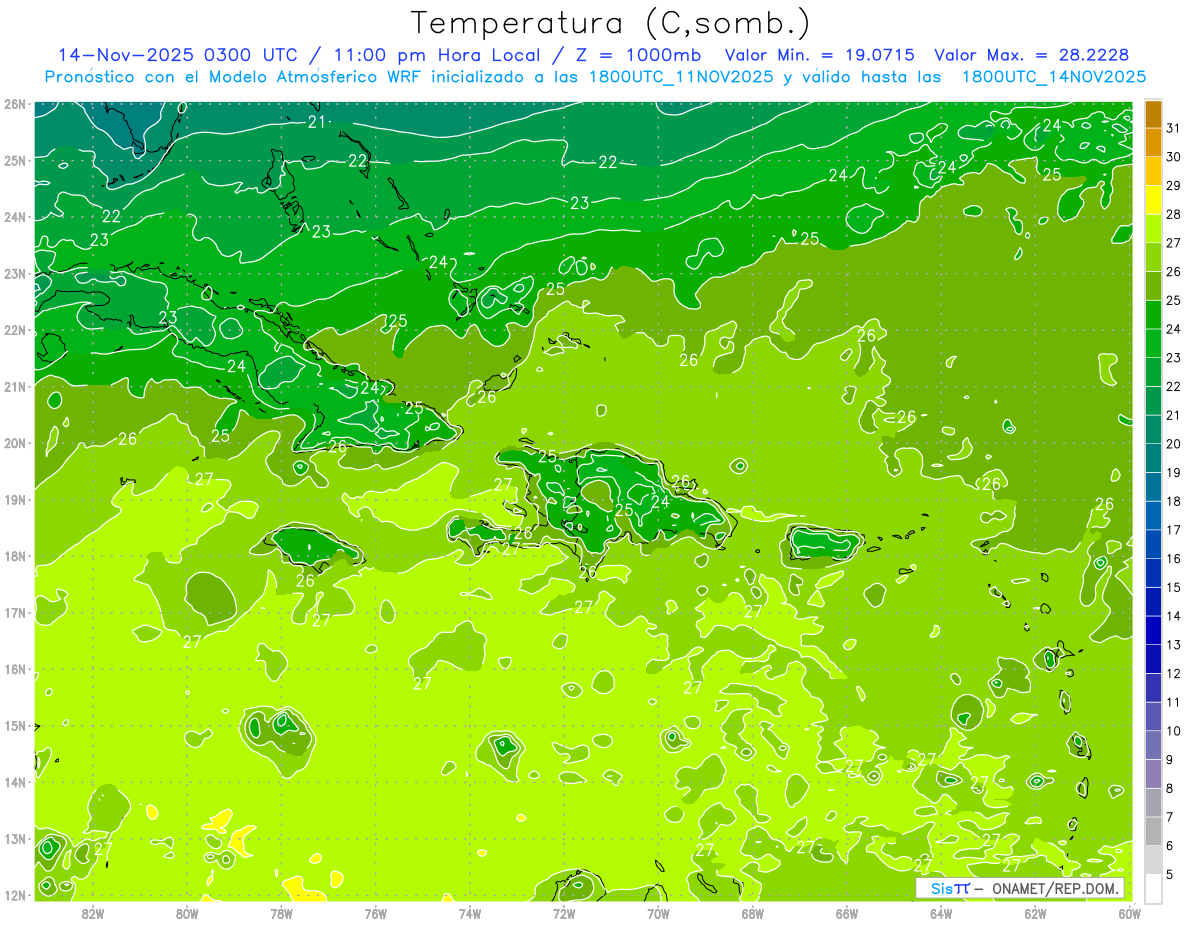Image resolution: width=1200 pixels, height=927 pixels.
Task: Click the "30" value on the color legend
Action: [1174, 156]
